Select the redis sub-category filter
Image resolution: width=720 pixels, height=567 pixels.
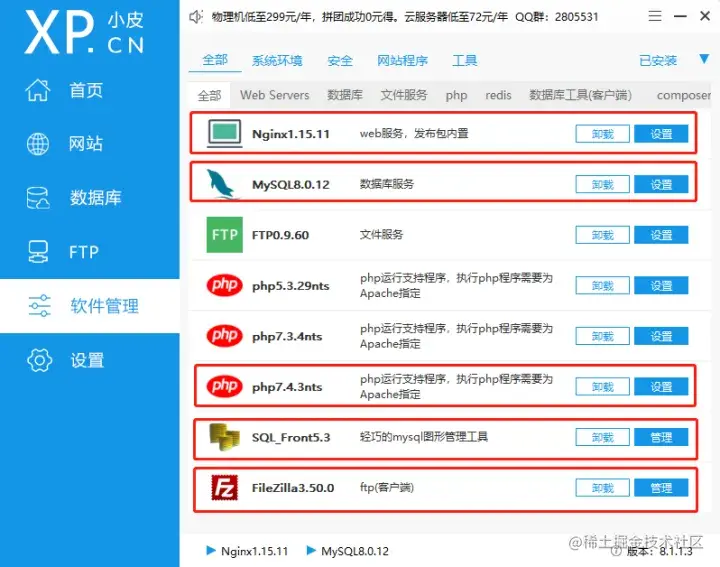click(x=498, y=95)
